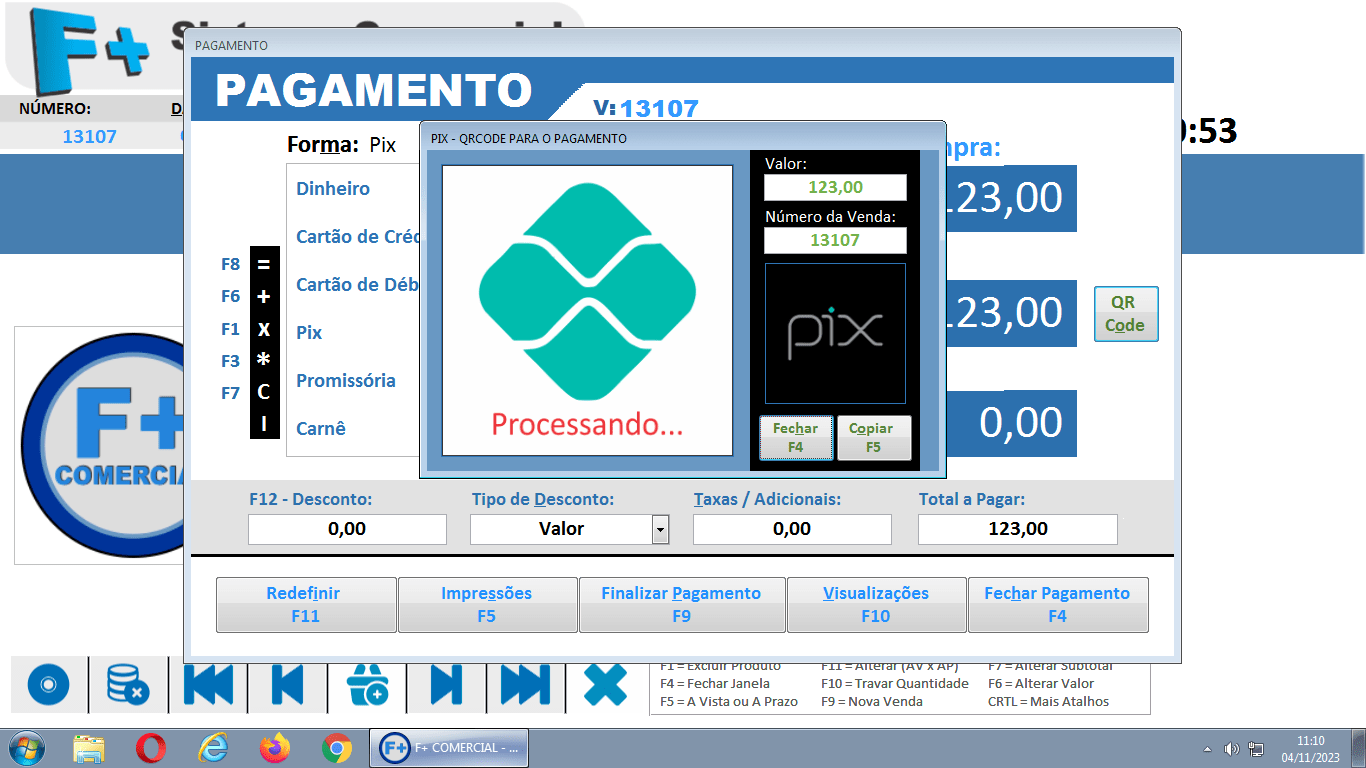The height and width of the screenshot is (768, 1366).
Task: Click the black pix logo panel
Action: click(x=835, y=333)
